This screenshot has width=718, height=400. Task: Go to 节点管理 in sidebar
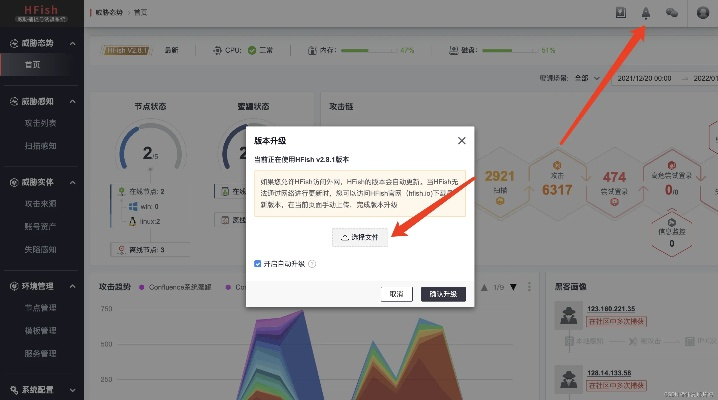40,308
